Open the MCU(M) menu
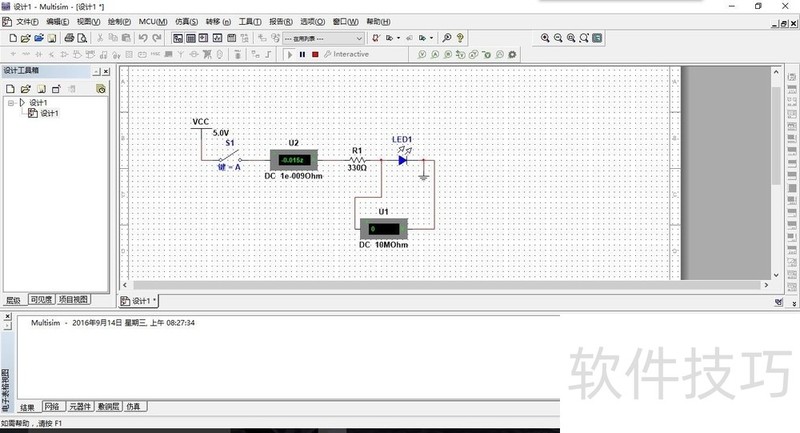 153,21
